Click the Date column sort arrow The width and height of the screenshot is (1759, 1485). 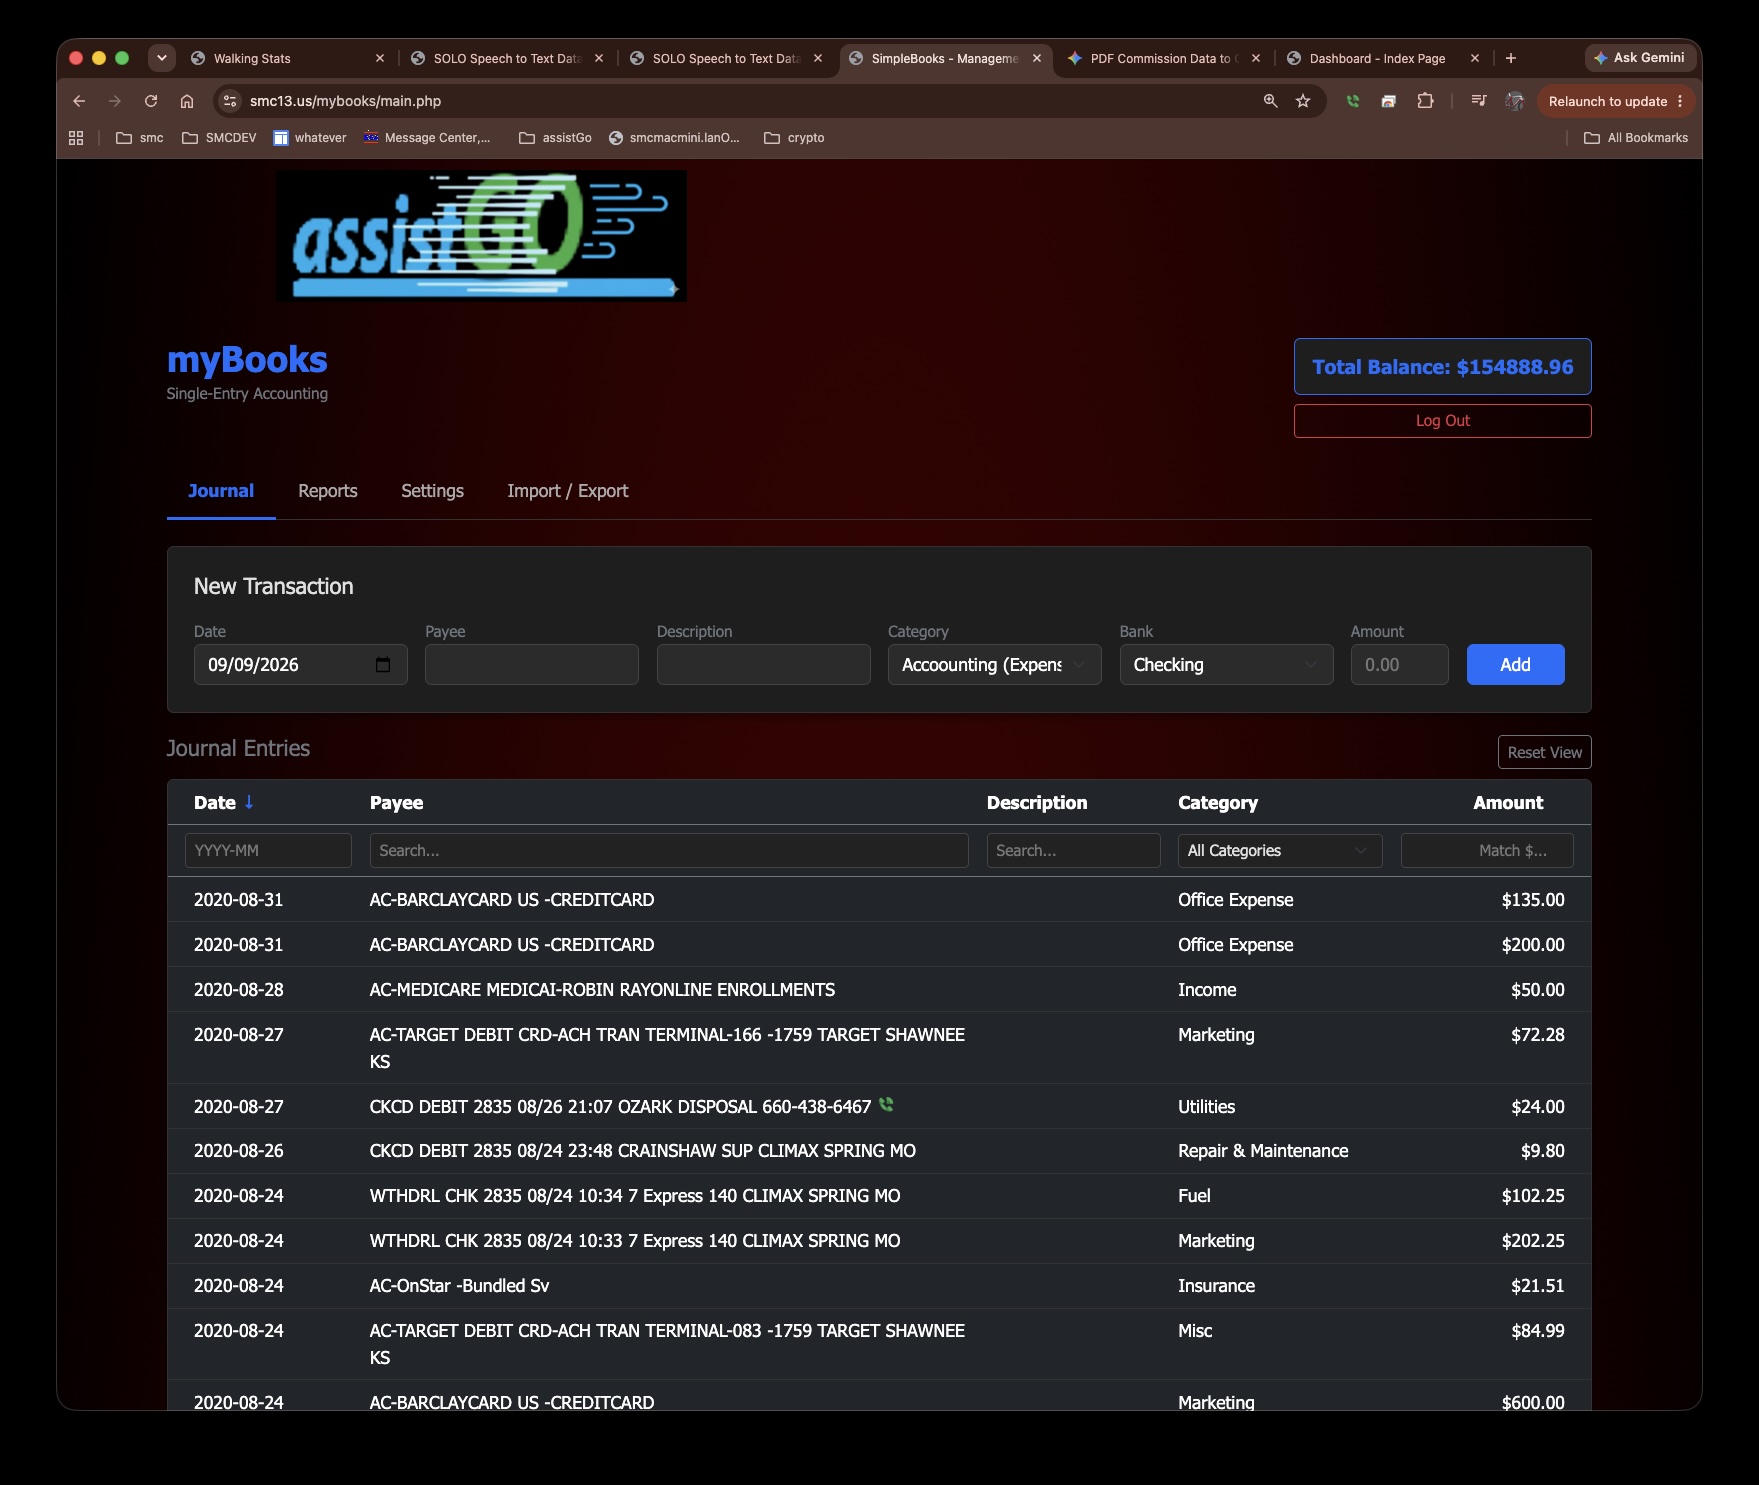click(x=249, y=802)
